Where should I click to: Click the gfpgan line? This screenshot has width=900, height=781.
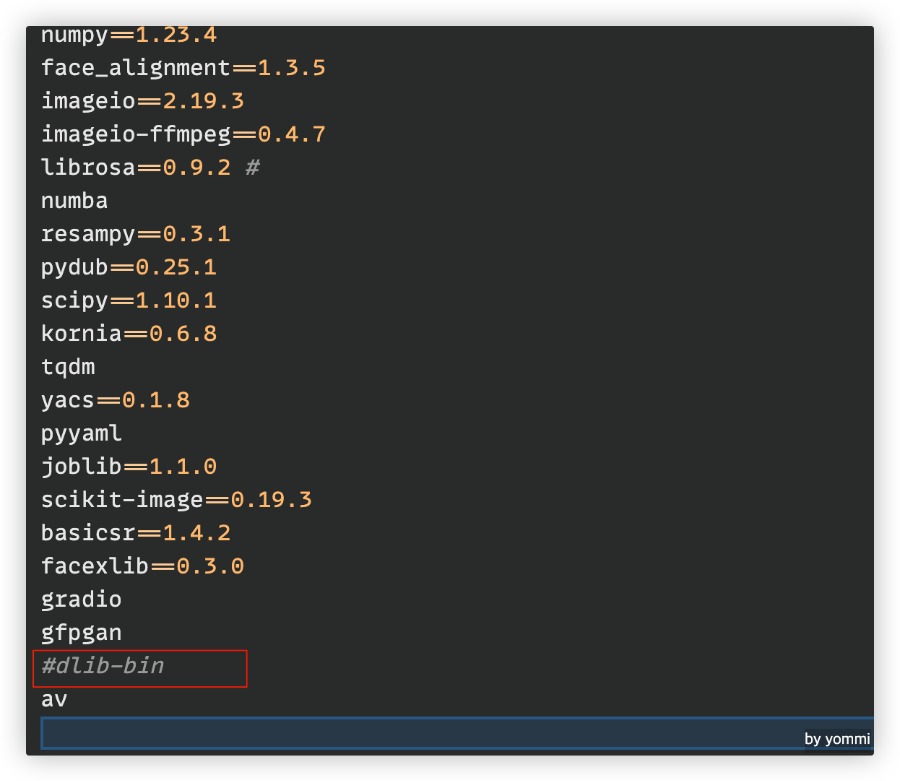click(81, 634)
